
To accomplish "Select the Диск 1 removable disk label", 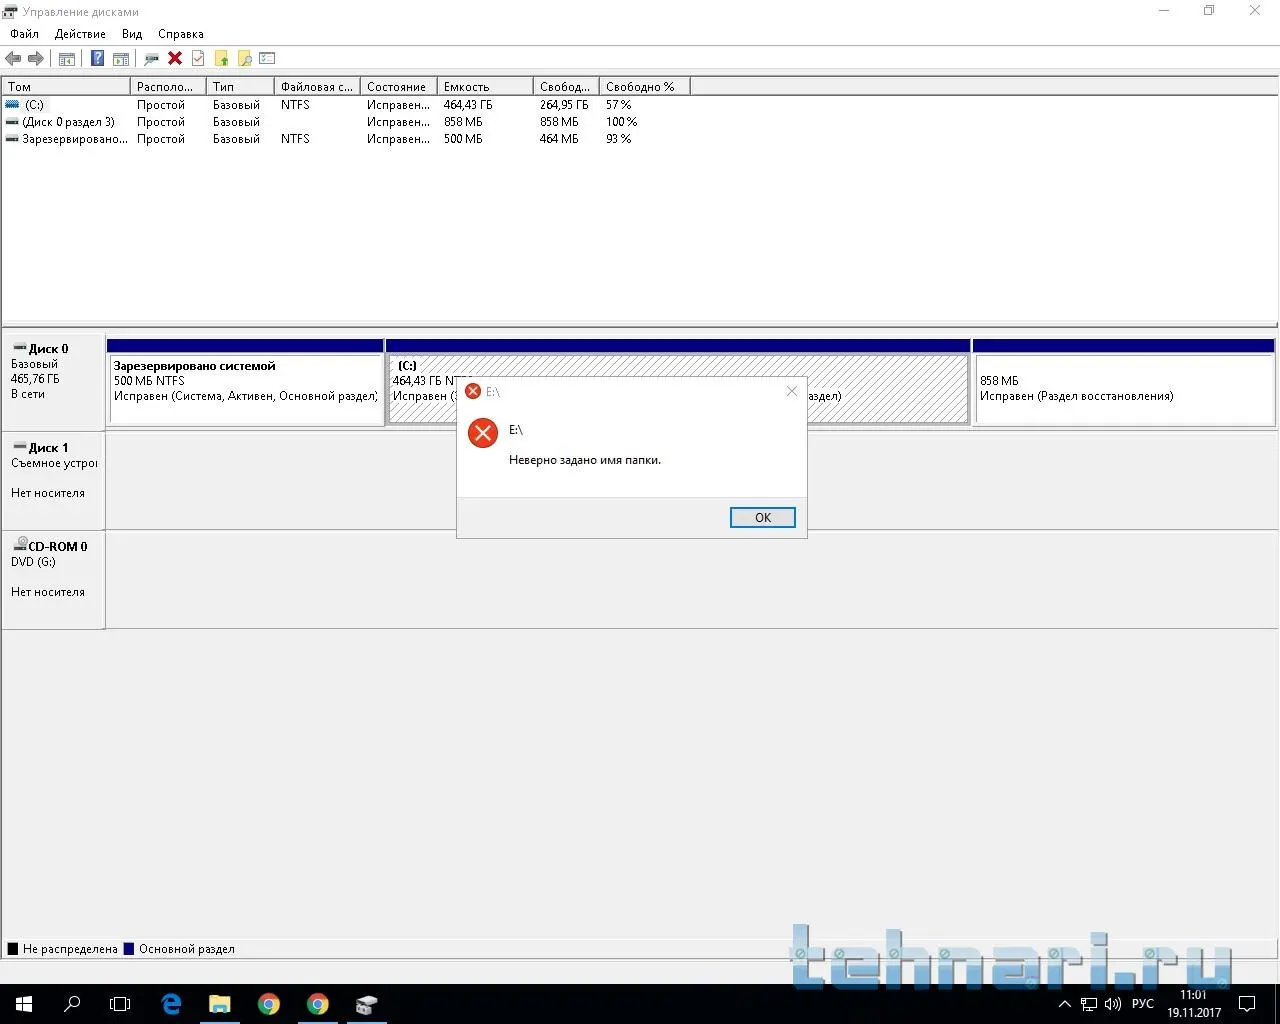I will (53, 480).
